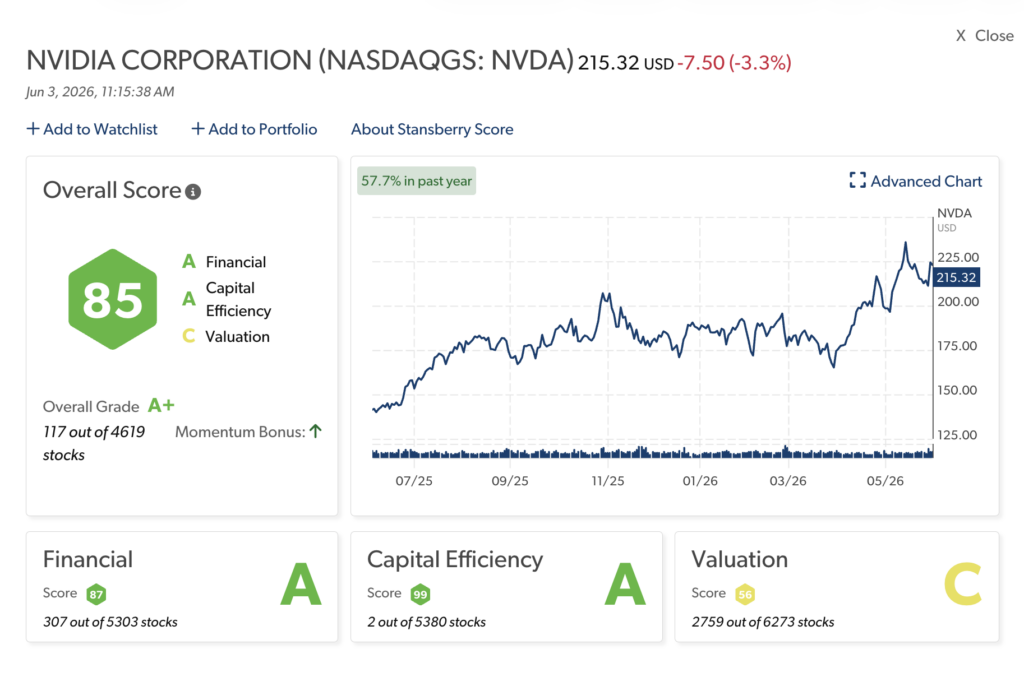
Task: Click the 57.7% in past year badge
Action: [x=417, y=181]
